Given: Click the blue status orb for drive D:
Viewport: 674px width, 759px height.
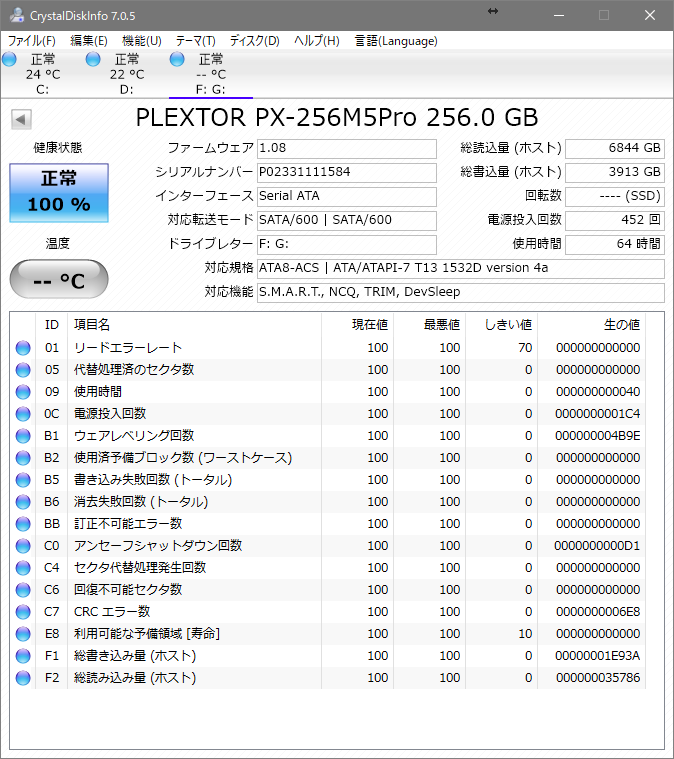Looking at the screenshot, I should (93, 60).
